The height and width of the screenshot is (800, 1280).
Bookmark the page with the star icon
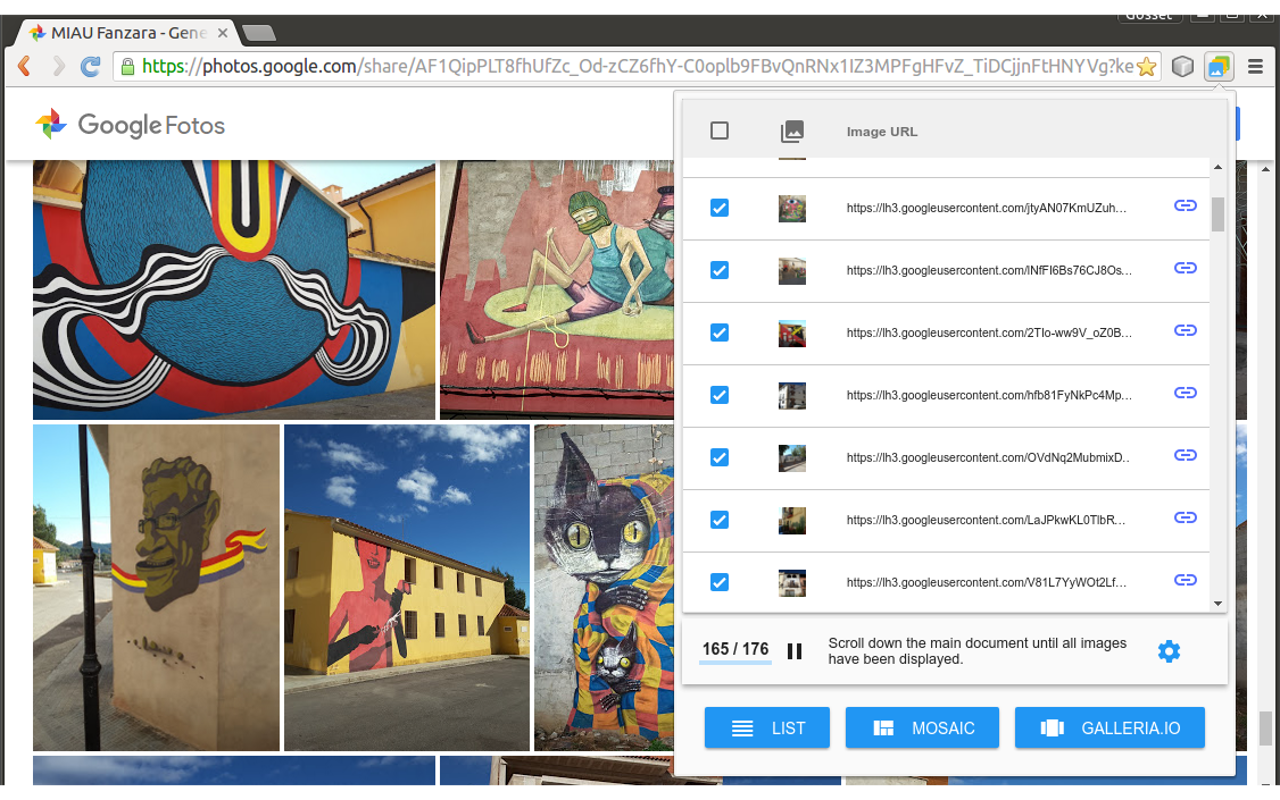point(1146,67)
